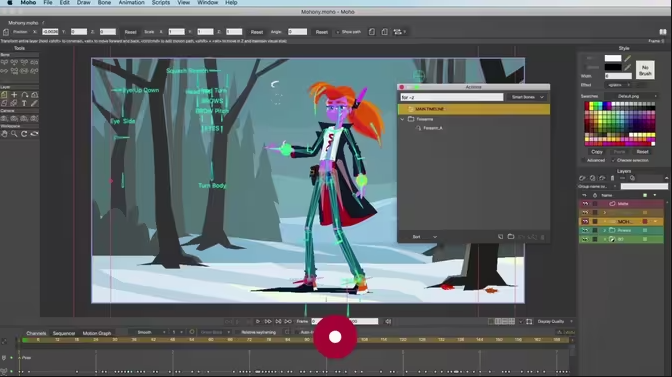Select the Roll Camera tool
This screenshot has height=377, width=672.
pos(24,118)
